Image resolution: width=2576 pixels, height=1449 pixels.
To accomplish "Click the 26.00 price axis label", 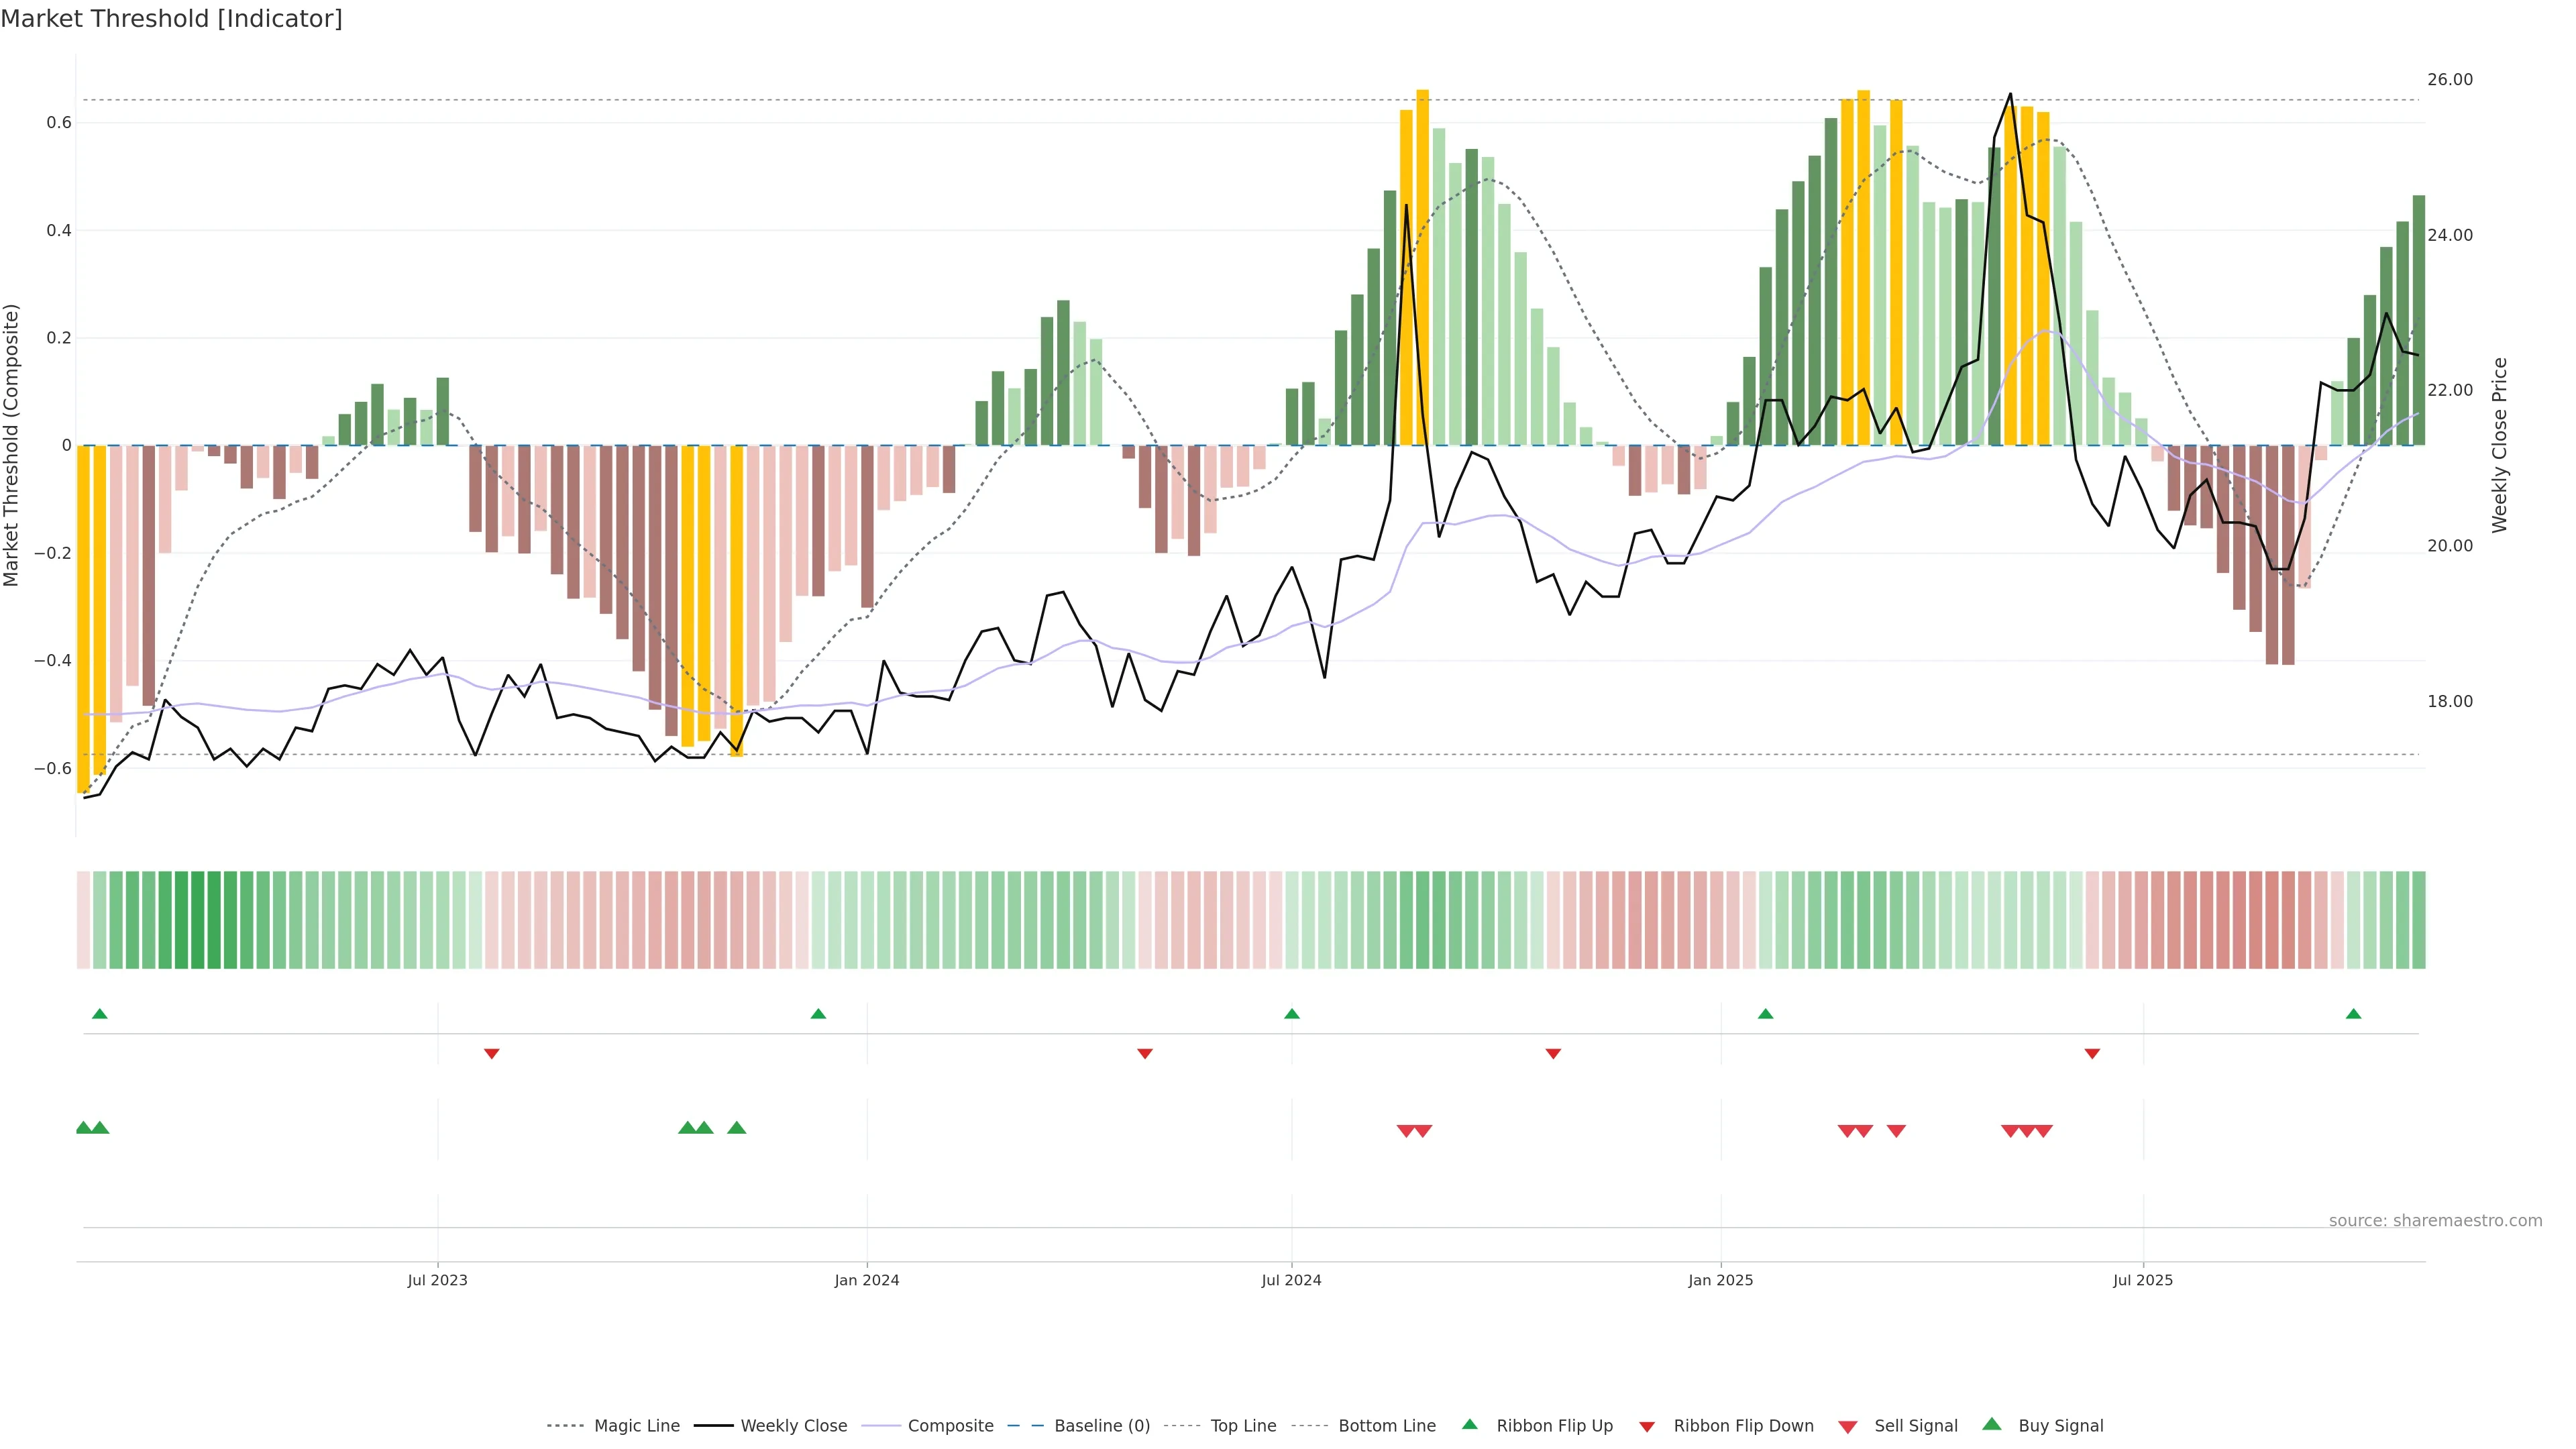I will click(x=2450, y=80).
